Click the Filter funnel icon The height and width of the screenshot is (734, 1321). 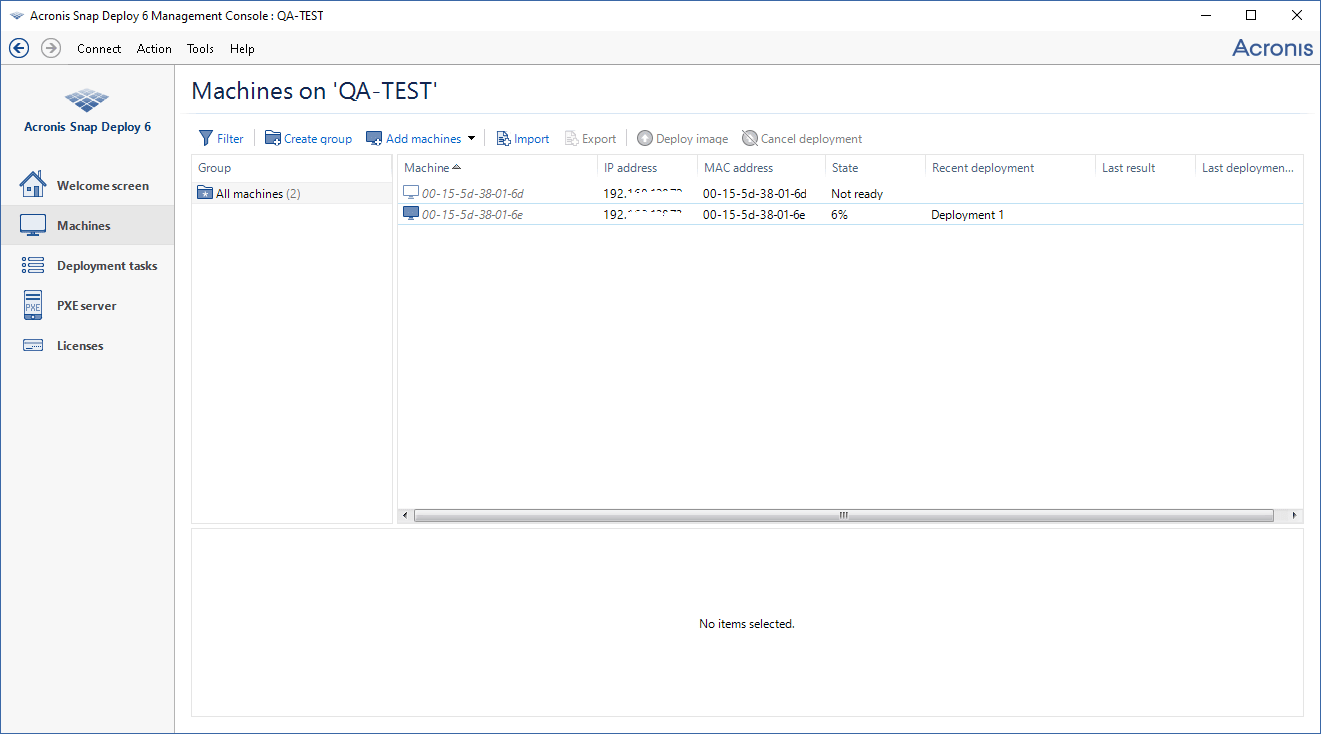coord(206,138)
